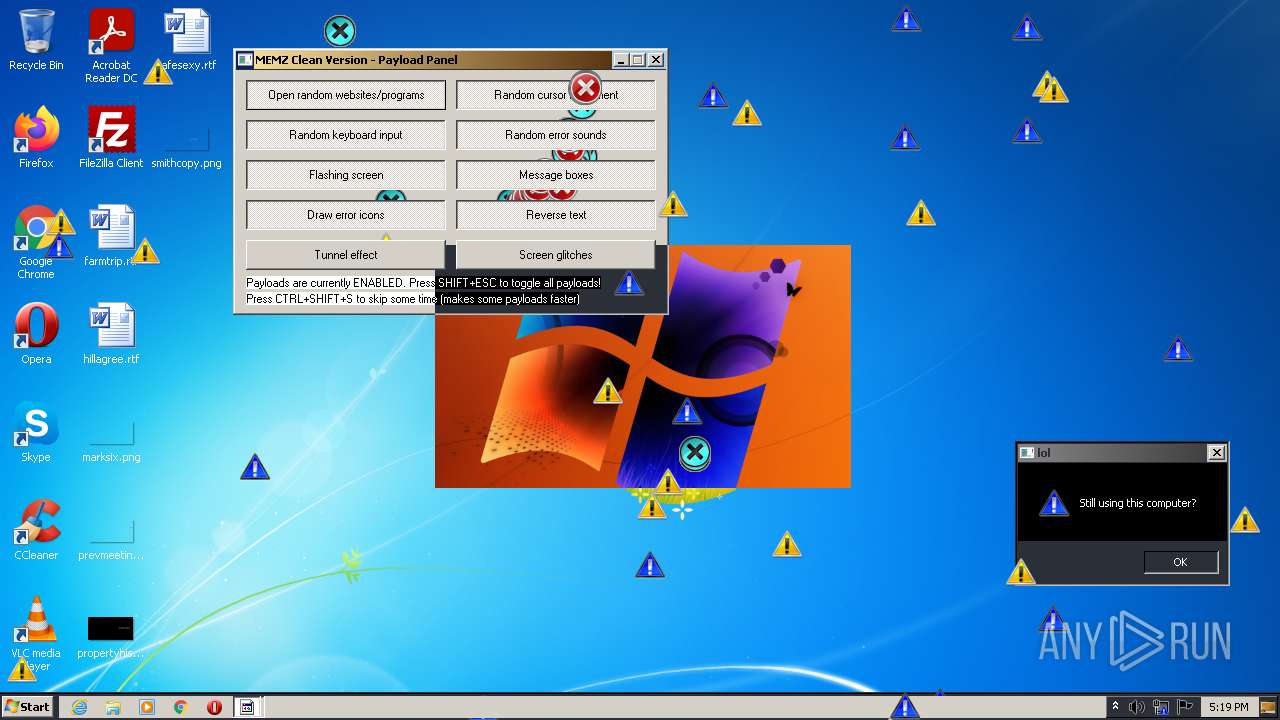Open CCleaner desktop shortcut

[x=36, y=530]
